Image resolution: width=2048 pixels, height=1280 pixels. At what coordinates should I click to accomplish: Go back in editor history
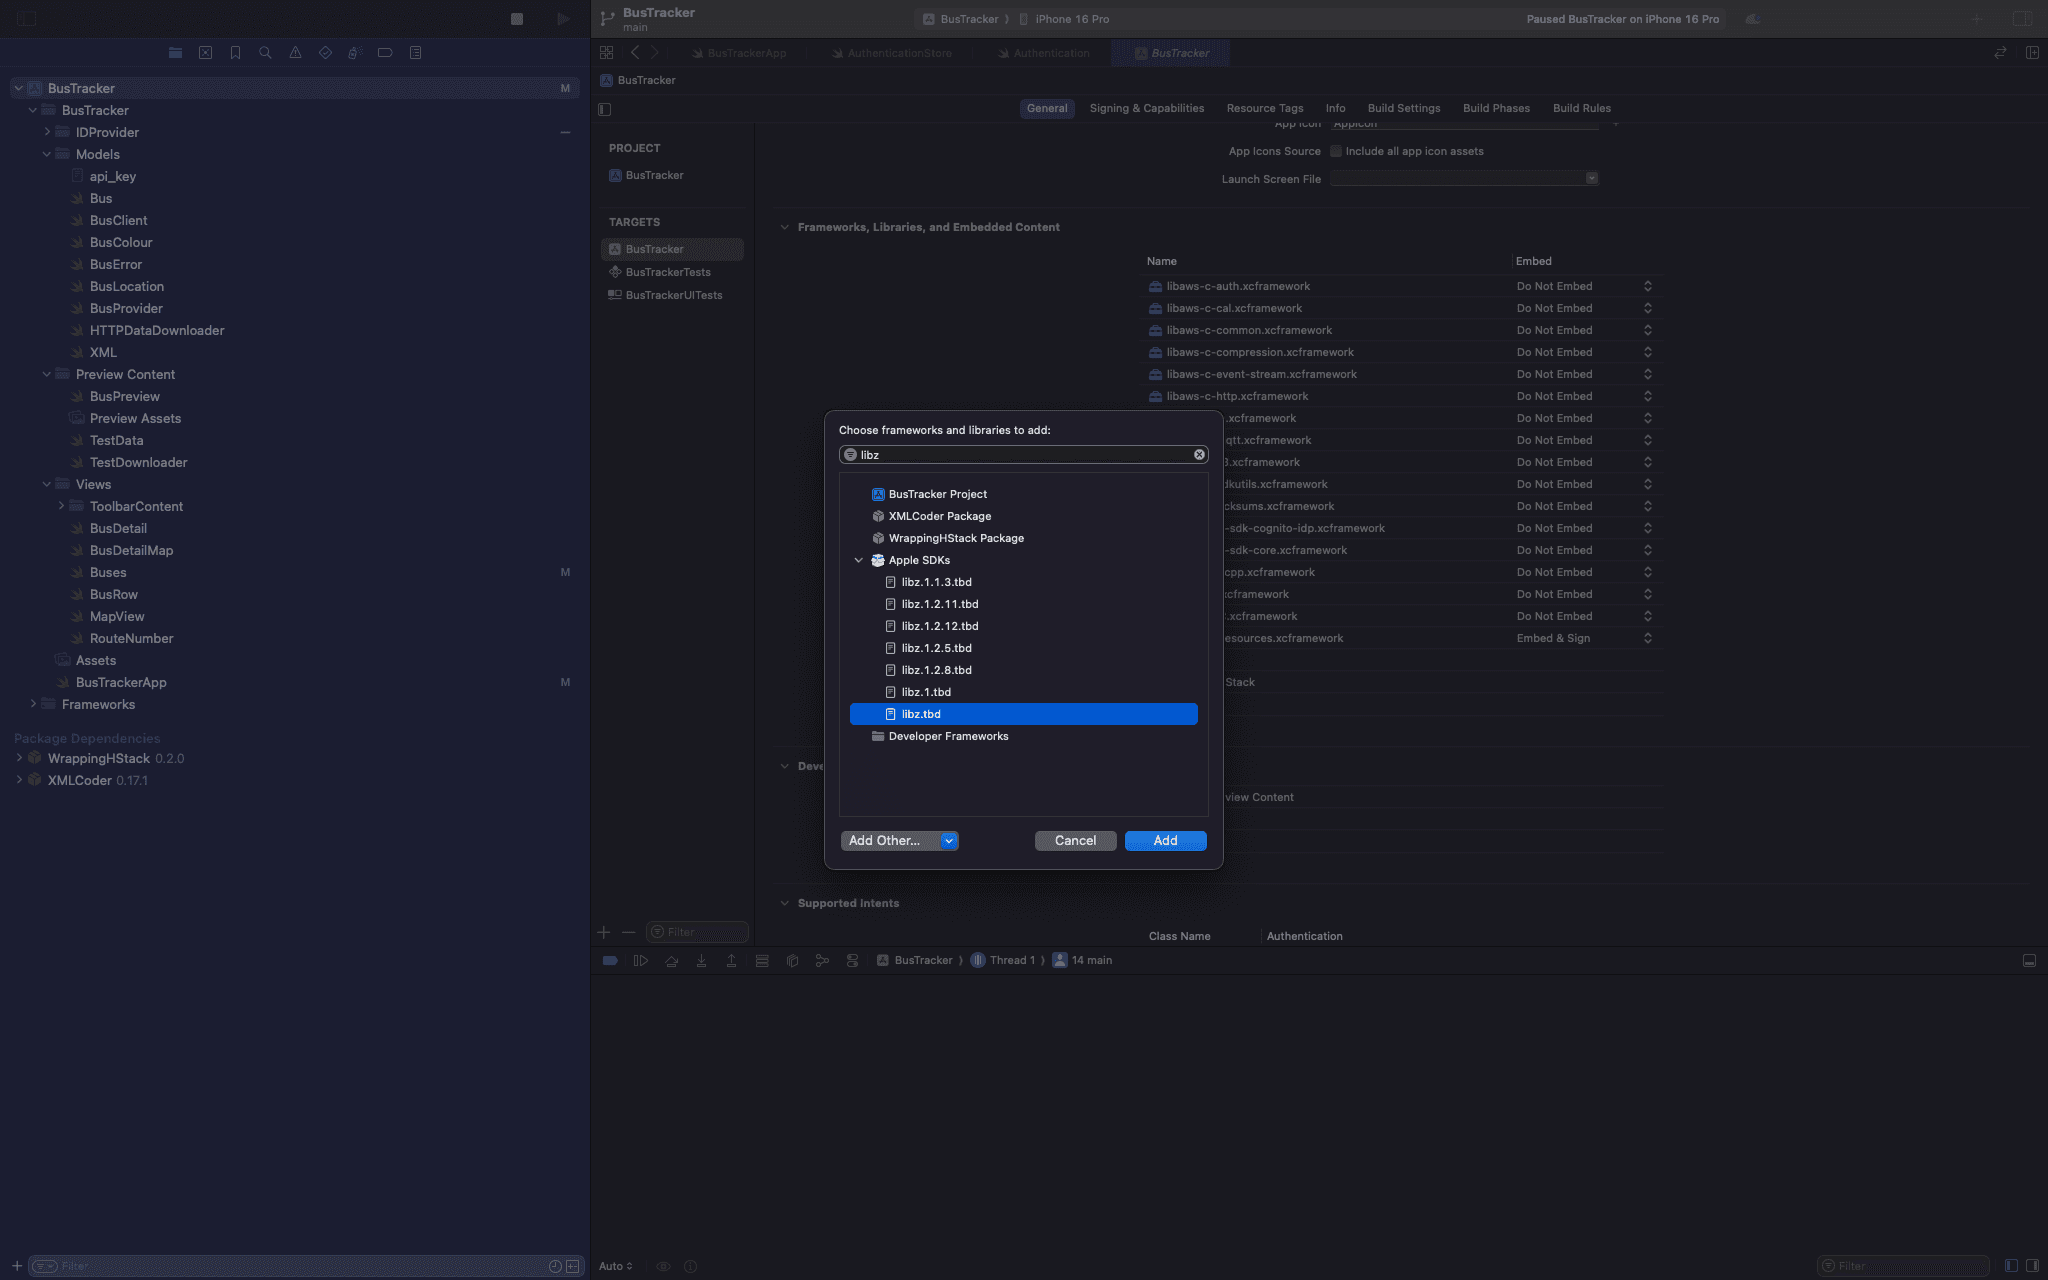coord(634,53)
